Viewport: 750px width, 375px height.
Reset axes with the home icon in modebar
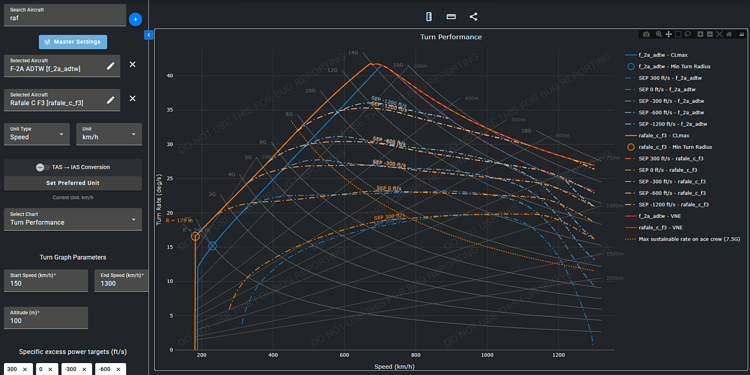729,34
